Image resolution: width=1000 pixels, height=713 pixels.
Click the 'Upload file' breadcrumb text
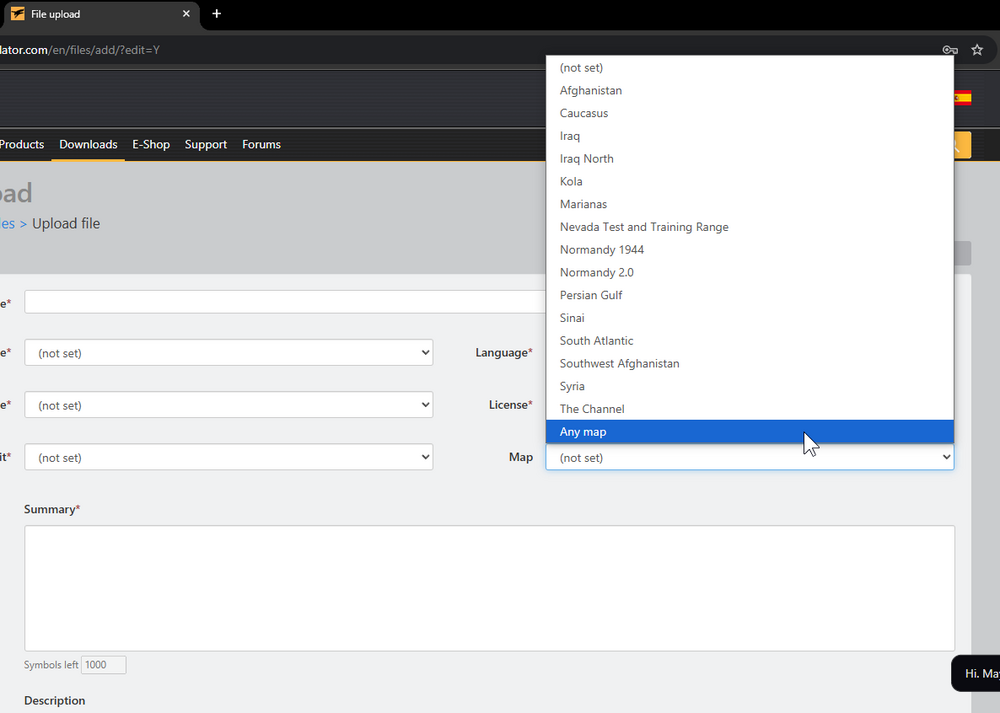pos(66,224)
